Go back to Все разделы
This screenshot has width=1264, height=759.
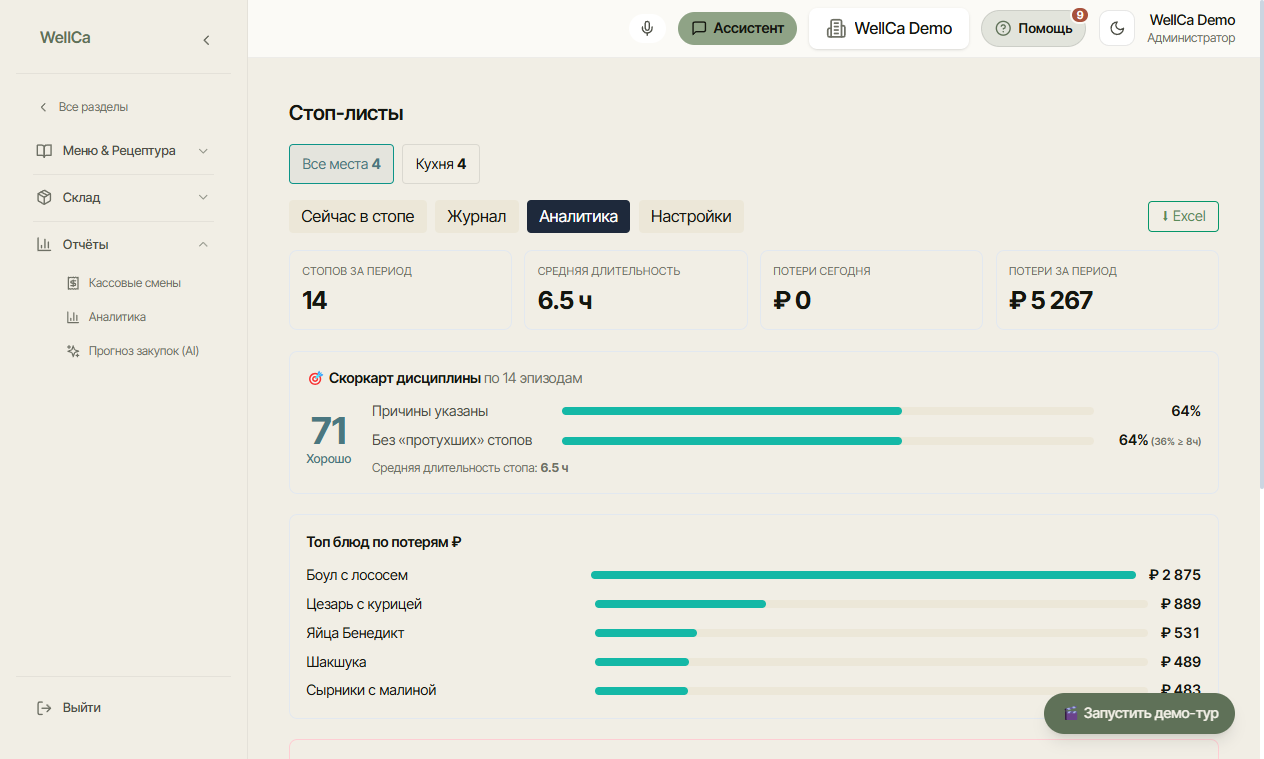click(84, 107)
